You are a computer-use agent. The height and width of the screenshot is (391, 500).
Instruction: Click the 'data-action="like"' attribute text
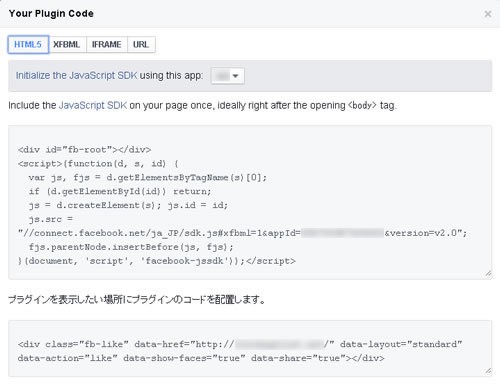(x=68, y=358)
